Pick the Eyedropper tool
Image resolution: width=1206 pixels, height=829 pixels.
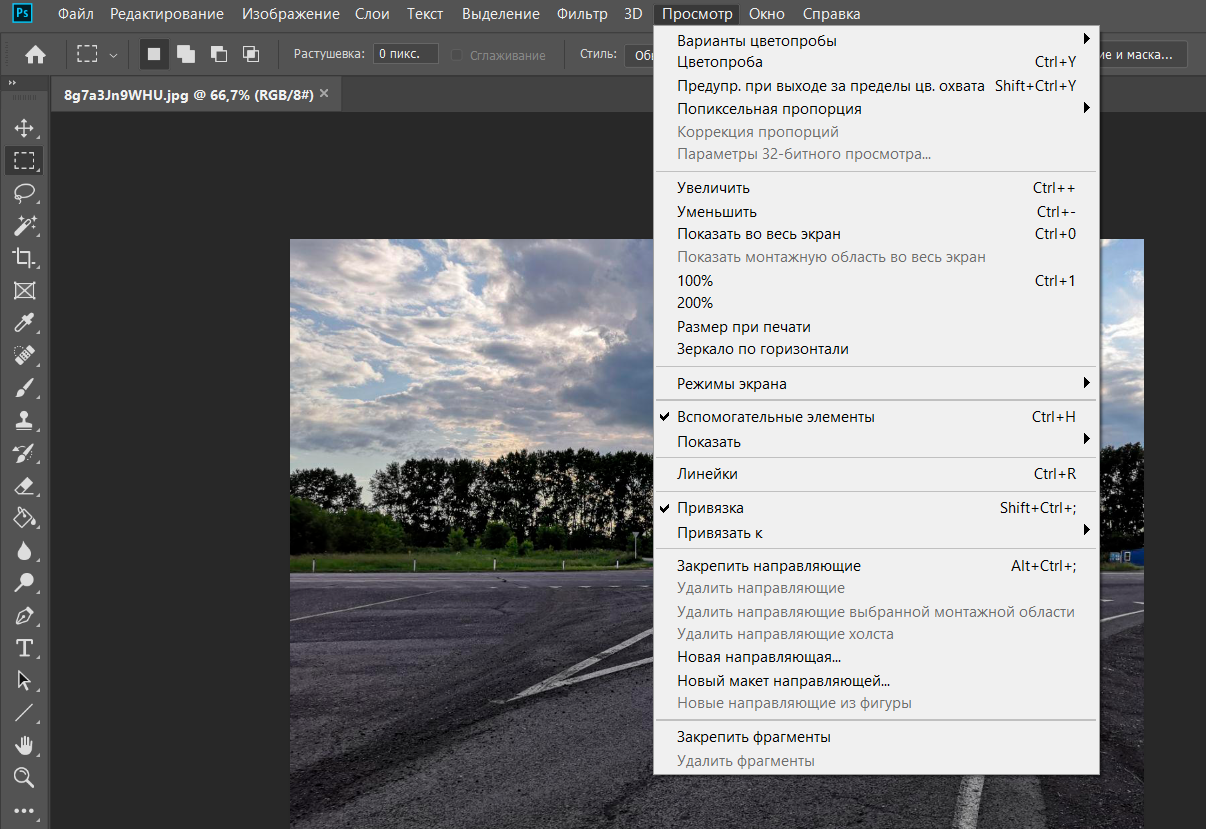click(x=24, y=323)
